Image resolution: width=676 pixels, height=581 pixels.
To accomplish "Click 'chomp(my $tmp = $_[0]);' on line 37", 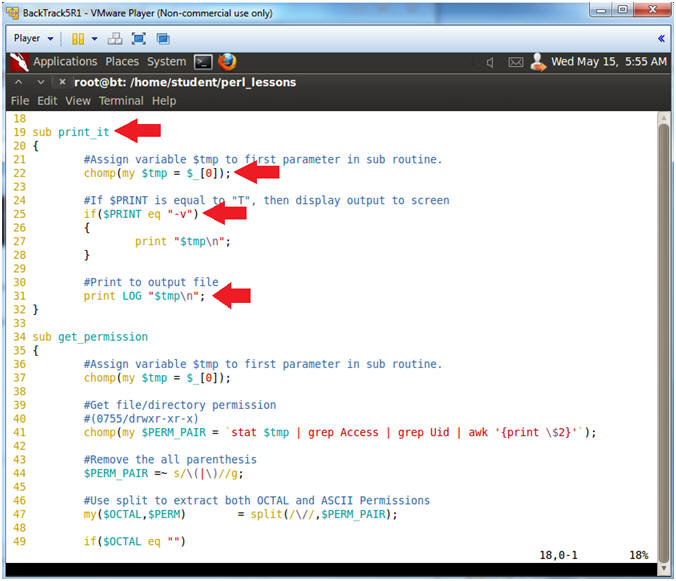I will [157, 378].
